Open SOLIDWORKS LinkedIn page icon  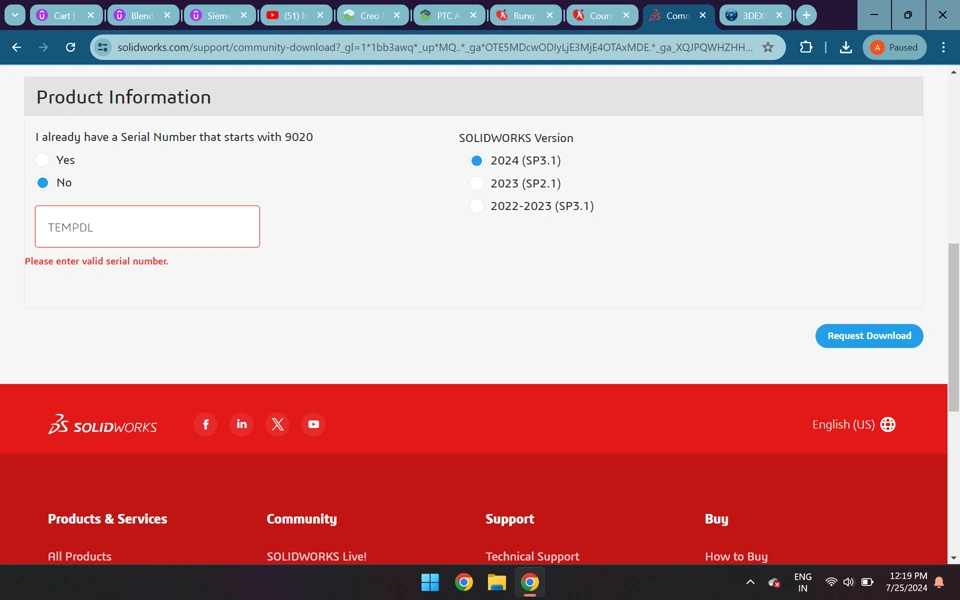[242, 424]
